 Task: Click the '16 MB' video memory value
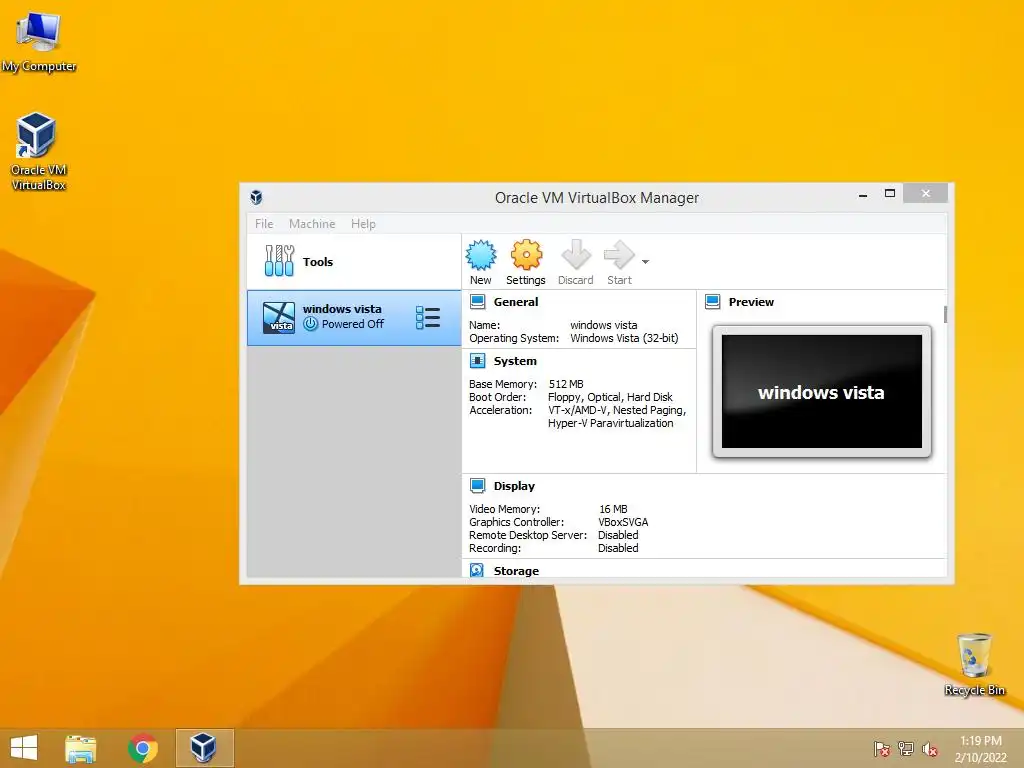tap(613, 509)
